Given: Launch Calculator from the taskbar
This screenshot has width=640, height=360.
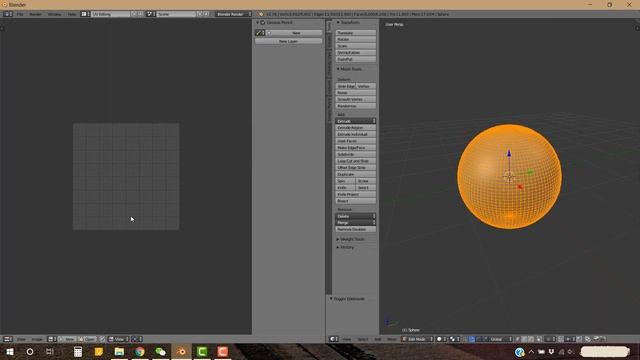Looking at the screenshot, I should [x=78, y=351].
